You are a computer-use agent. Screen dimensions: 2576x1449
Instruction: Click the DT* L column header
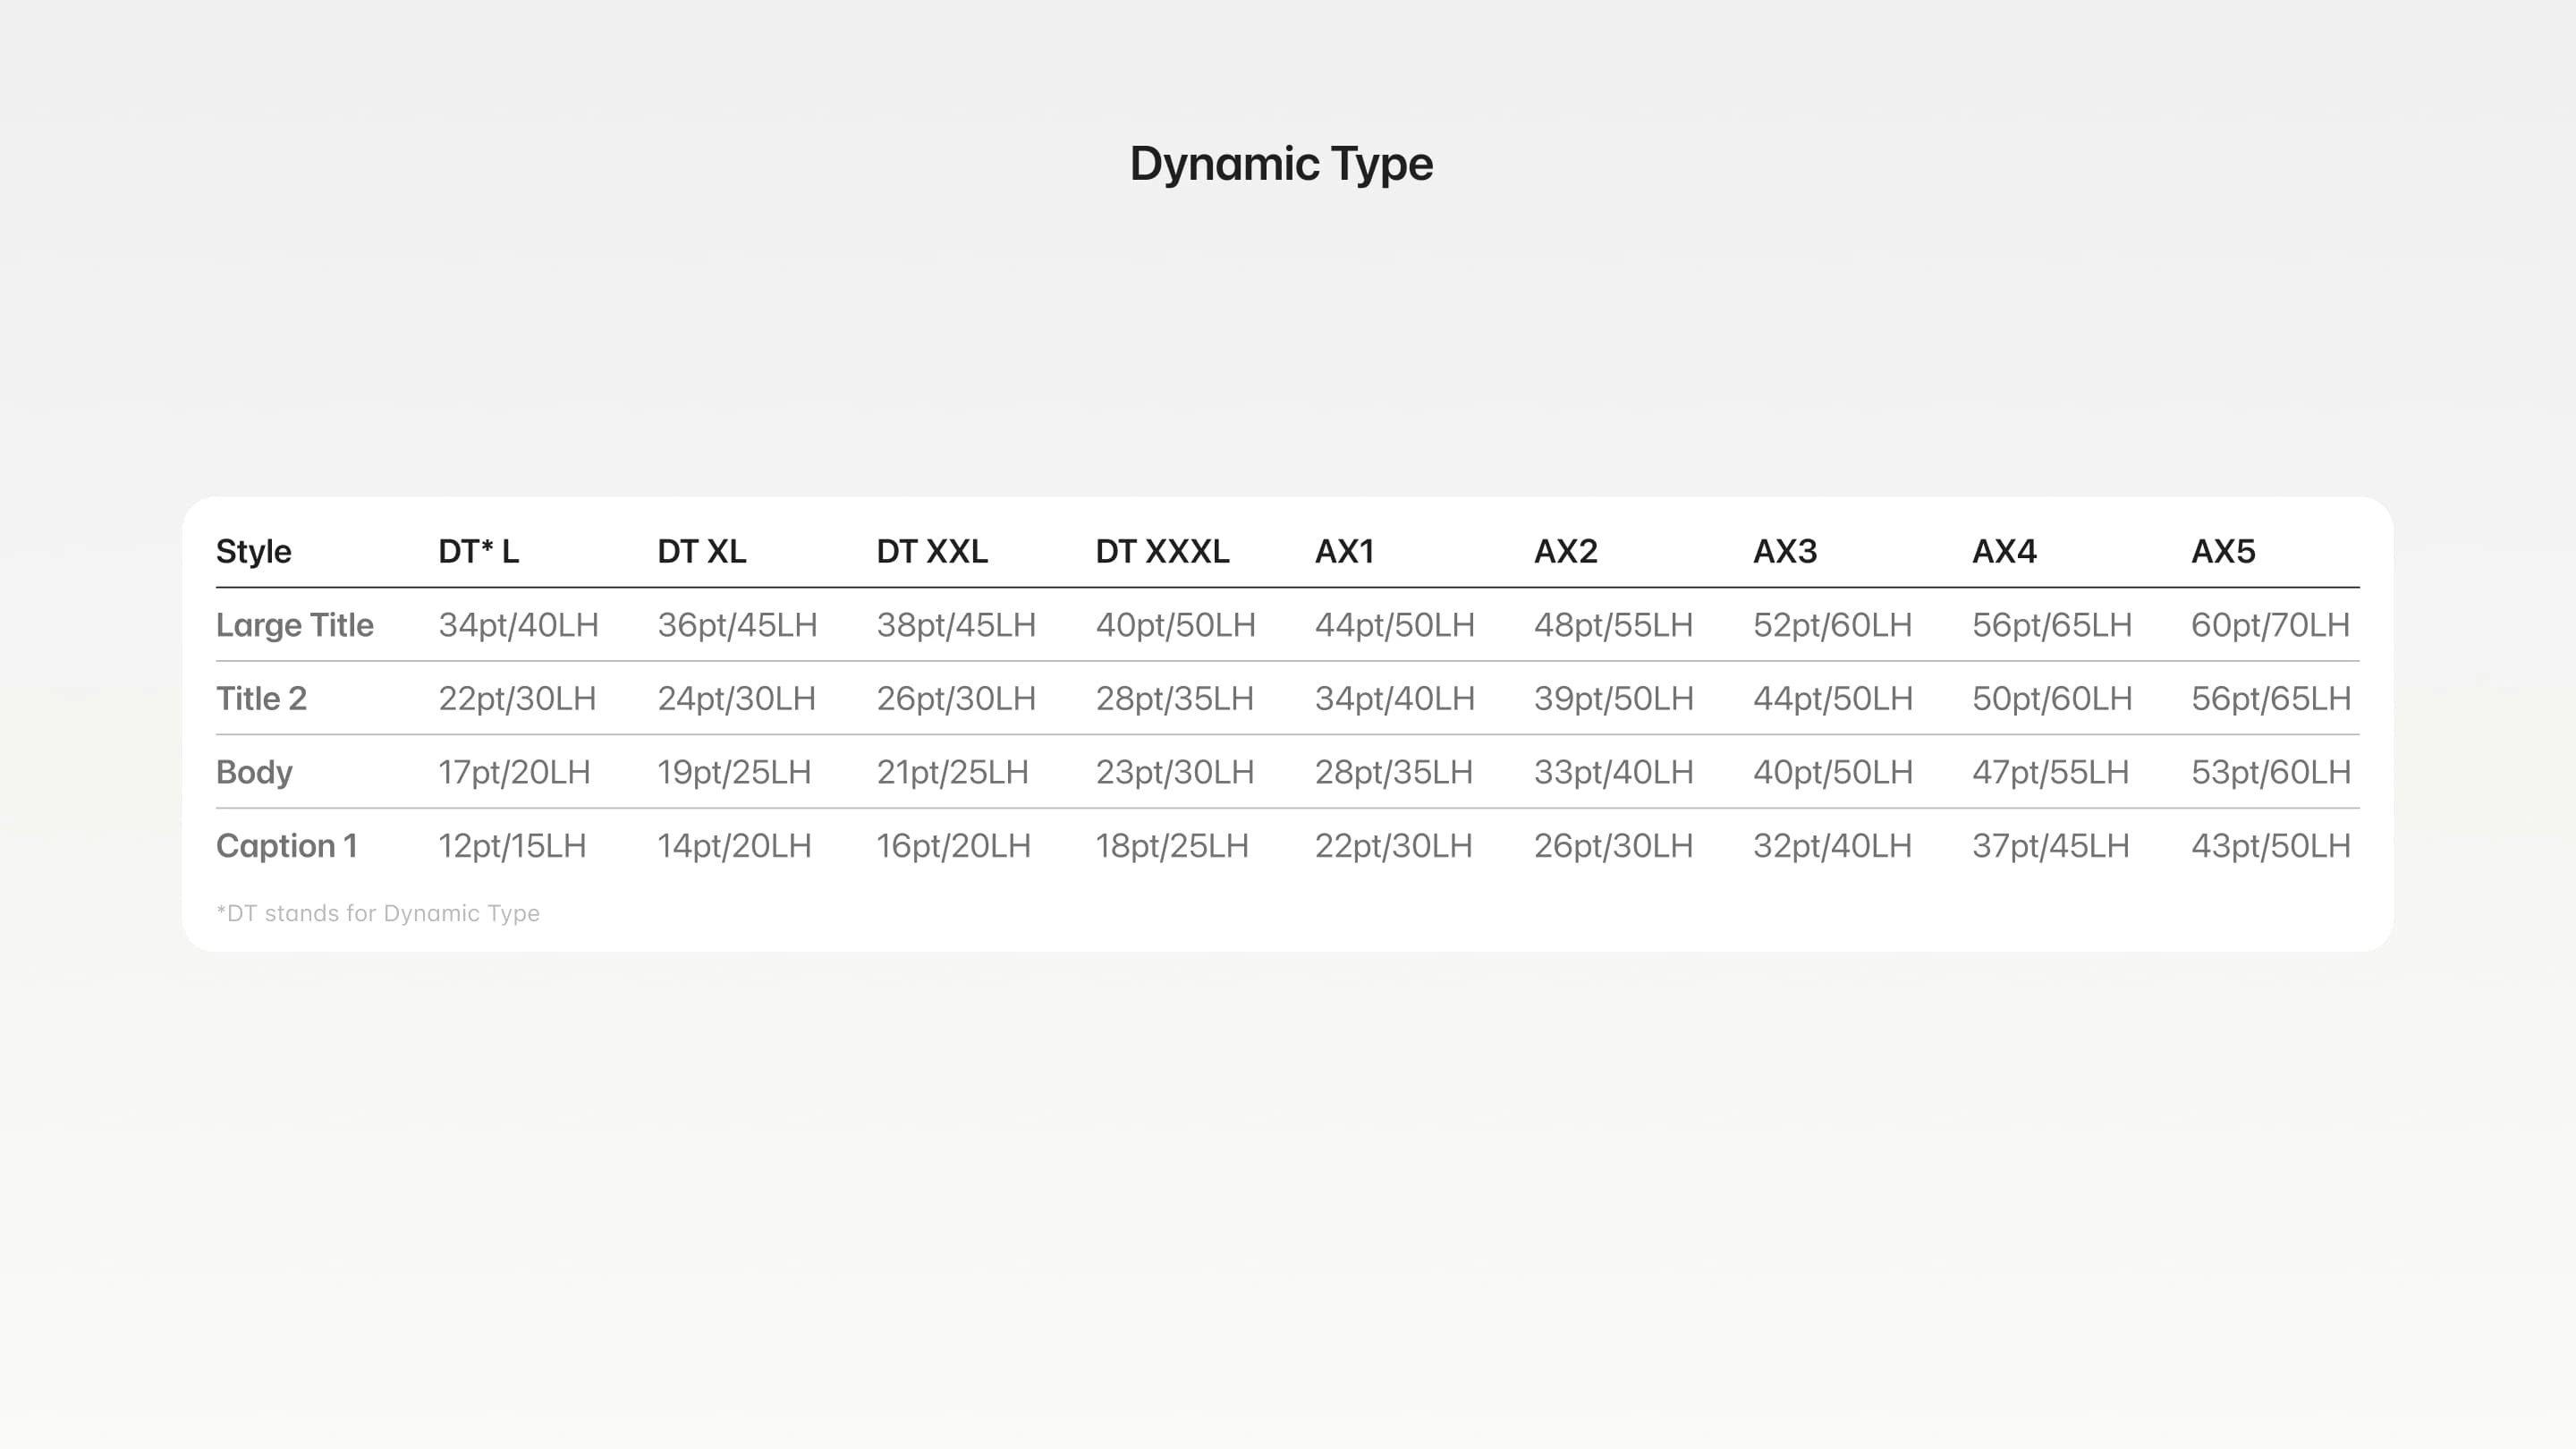[x=479, y=551]
